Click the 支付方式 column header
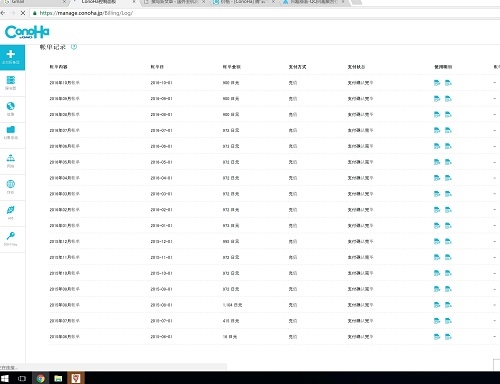Viewport: 500px width, 384px height. pos(297,67)
